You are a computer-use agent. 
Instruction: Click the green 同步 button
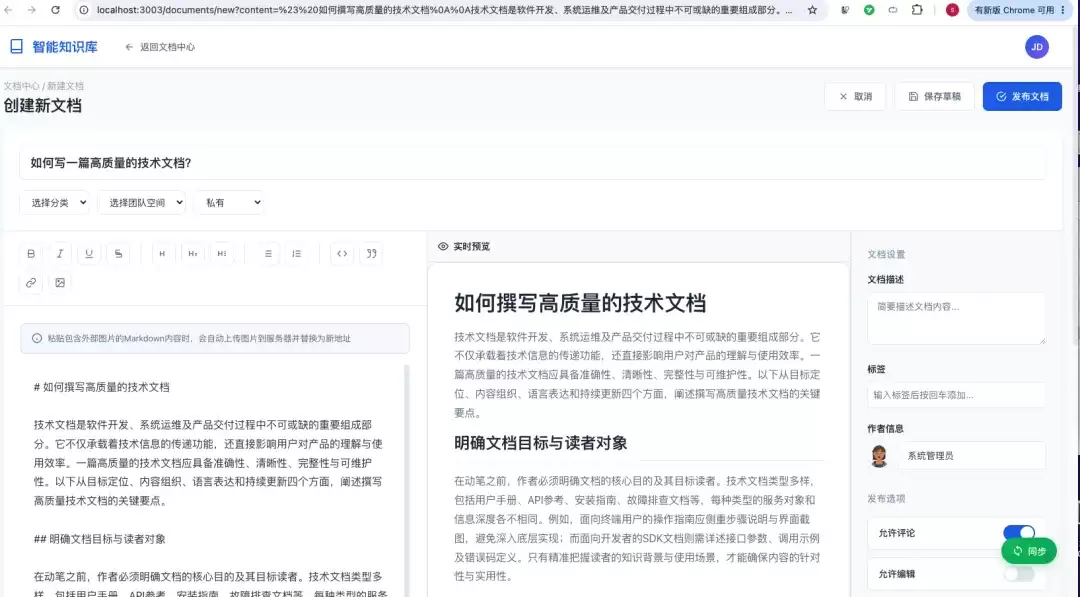click(1029, 551)
